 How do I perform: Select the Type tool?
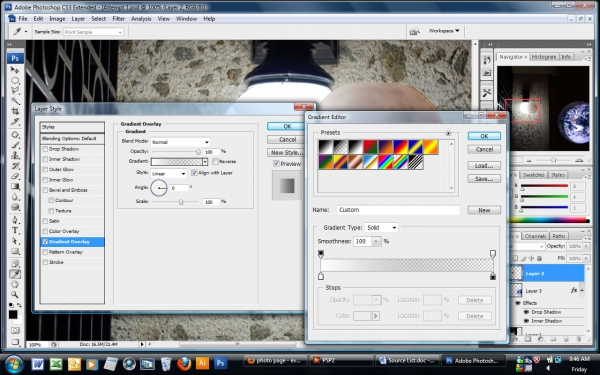(x=15, y=230)
